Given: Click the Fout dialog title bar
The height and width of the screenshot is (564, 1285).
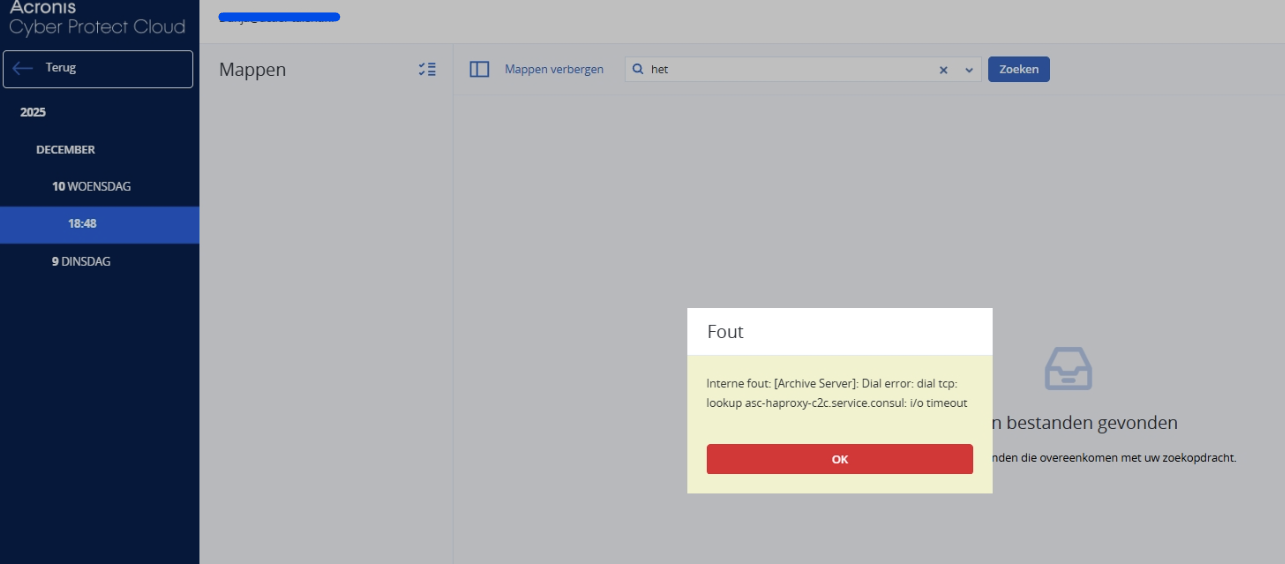Looking at the screenshot, I should point(839,332).
